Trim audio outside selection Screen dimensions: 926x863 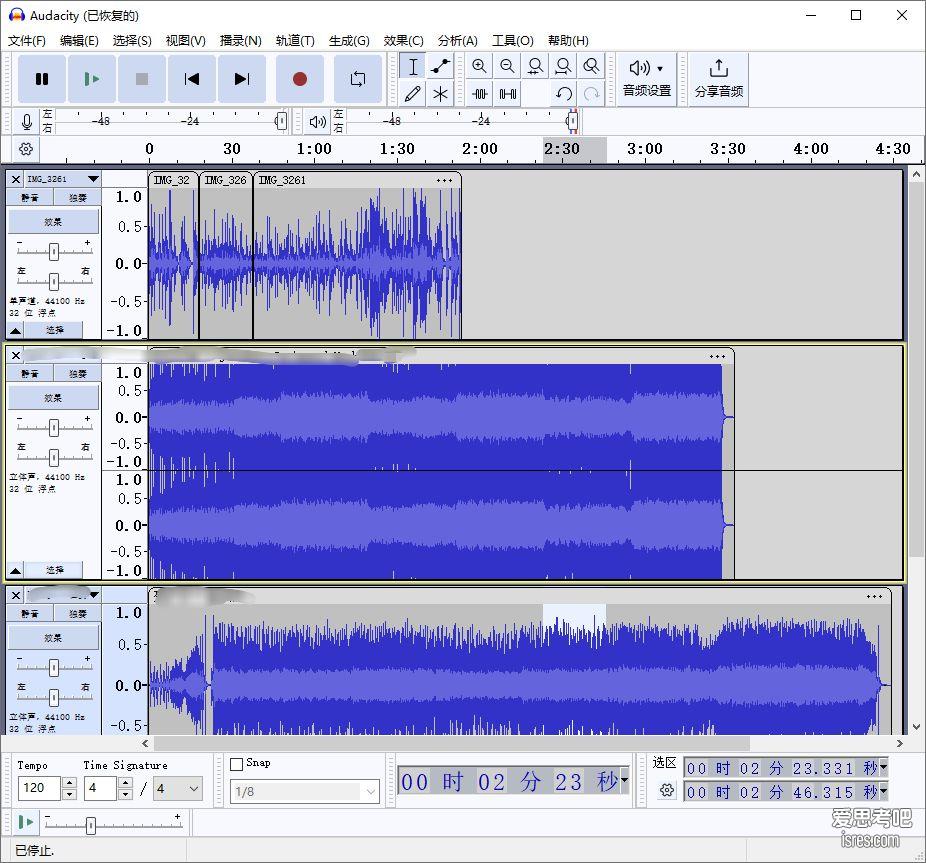coord(479,93)
